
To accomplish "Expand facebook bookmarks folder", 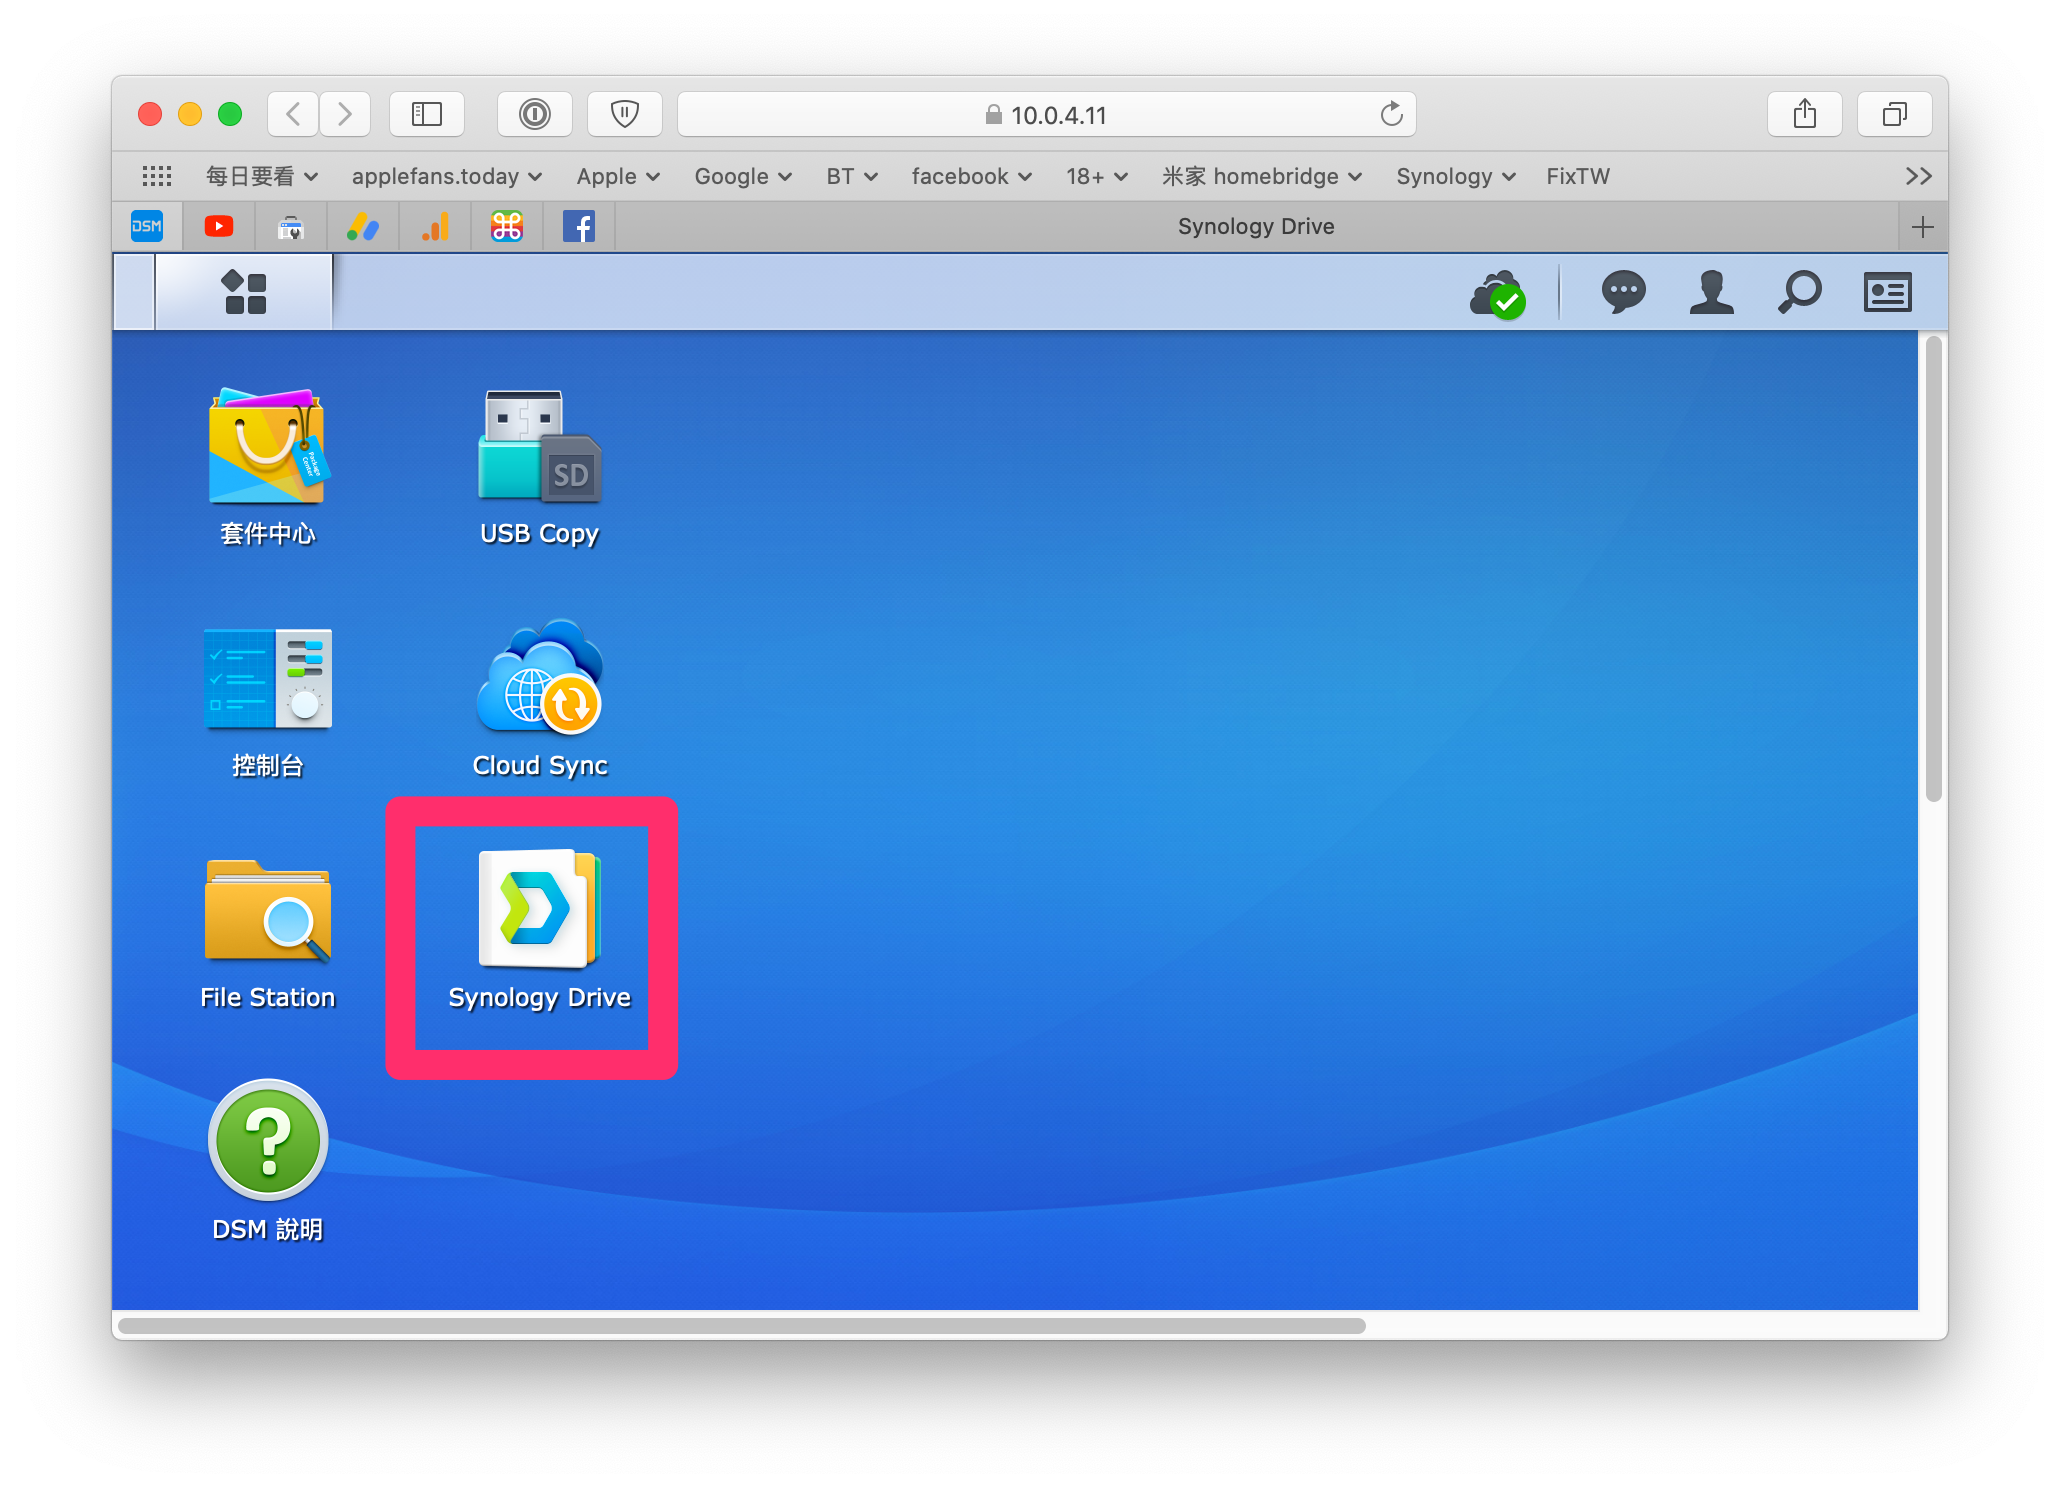I will 971,176.
